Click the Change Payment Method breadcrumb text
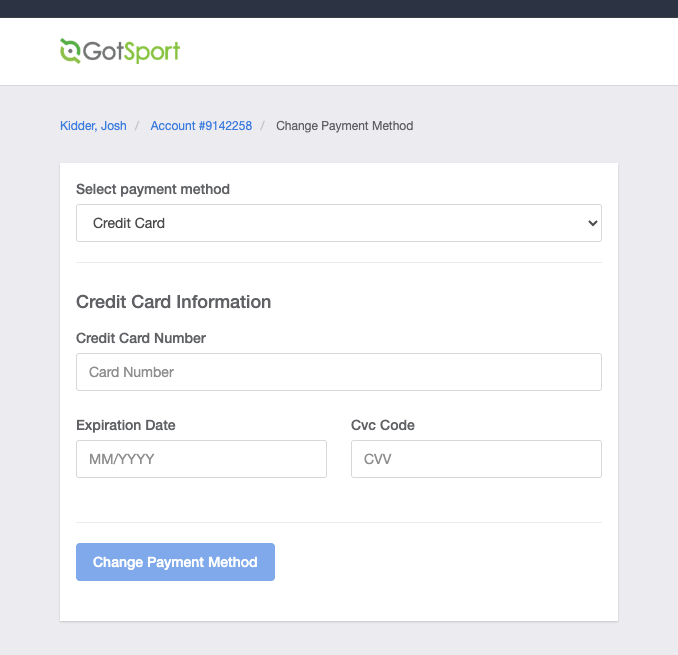Image resolution: width=678 pixels, height=655 pixels. tap(344, 126)
